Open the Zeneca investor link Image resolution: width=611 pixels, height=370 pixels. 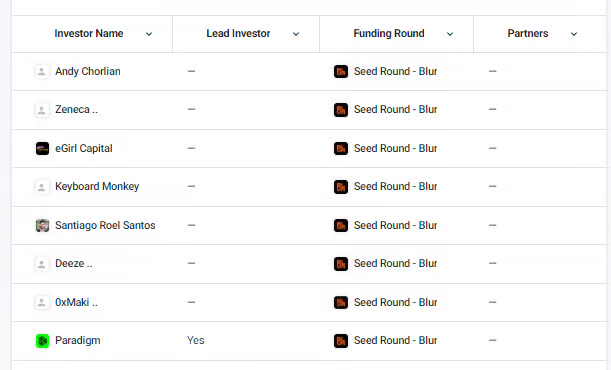point(76,109)
